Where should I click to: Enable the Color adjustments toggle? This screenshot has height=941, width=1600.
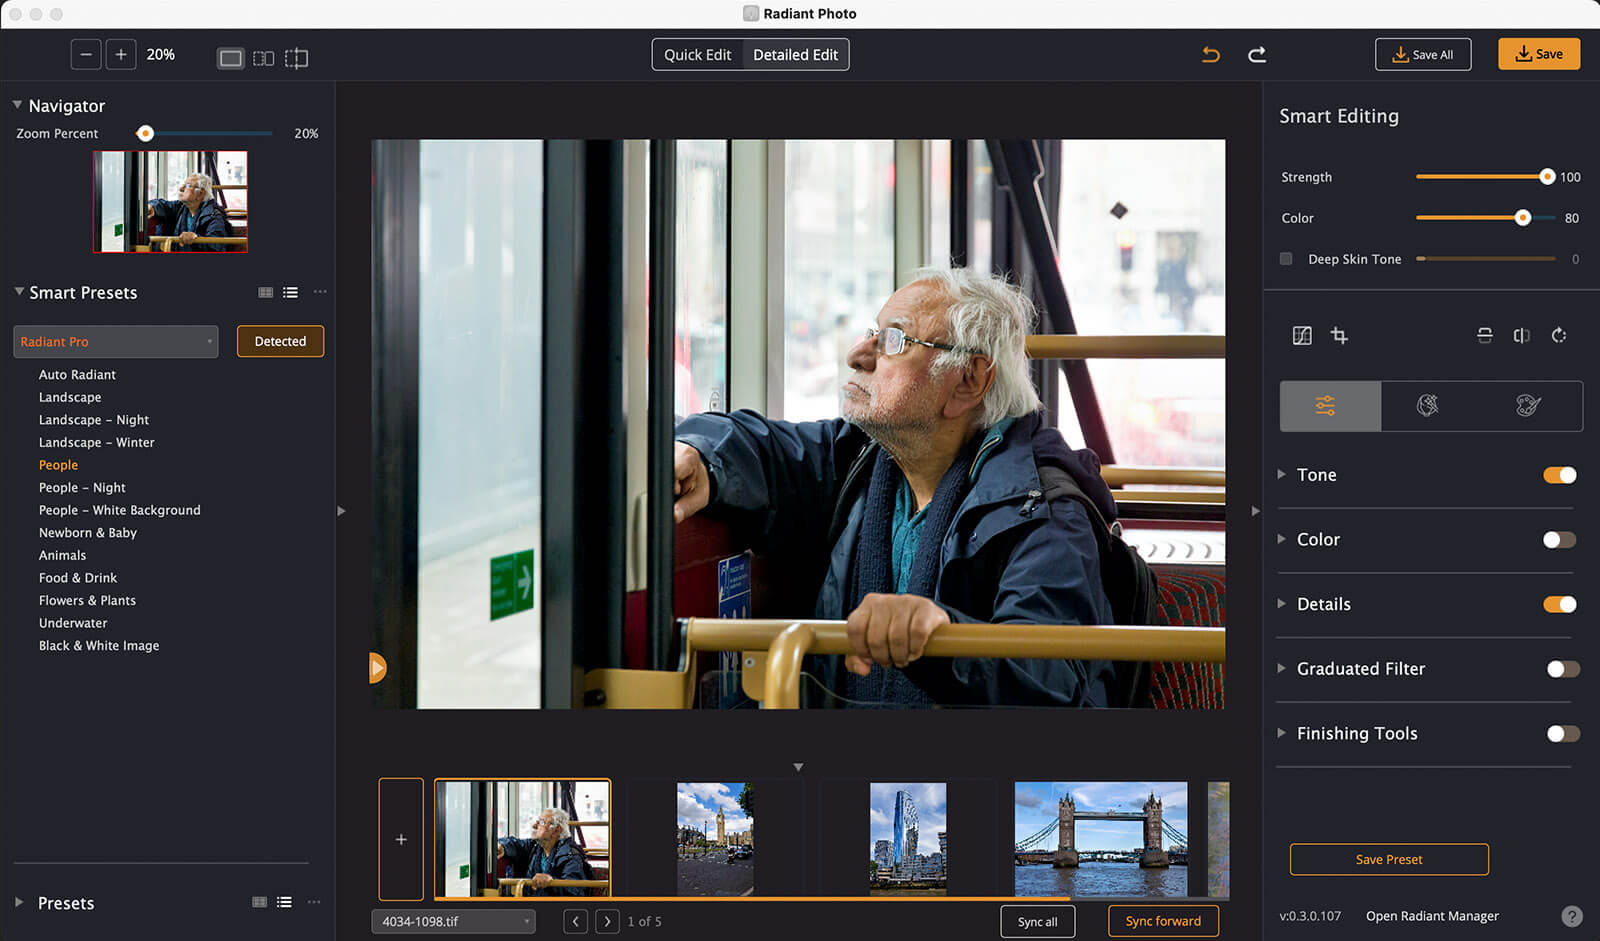(1559, 540)
